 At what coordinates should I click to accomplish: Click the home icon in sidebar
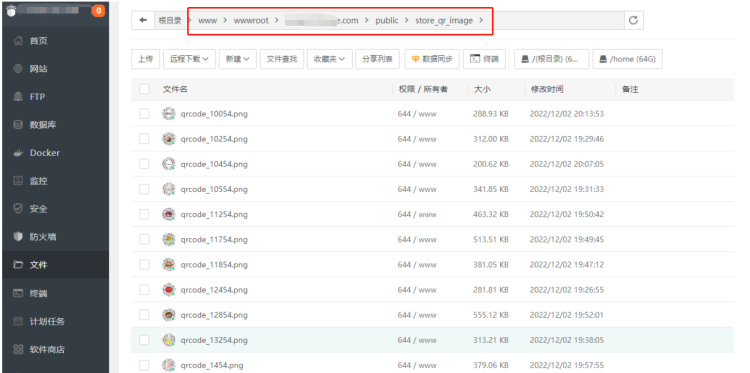pos(18,41)
